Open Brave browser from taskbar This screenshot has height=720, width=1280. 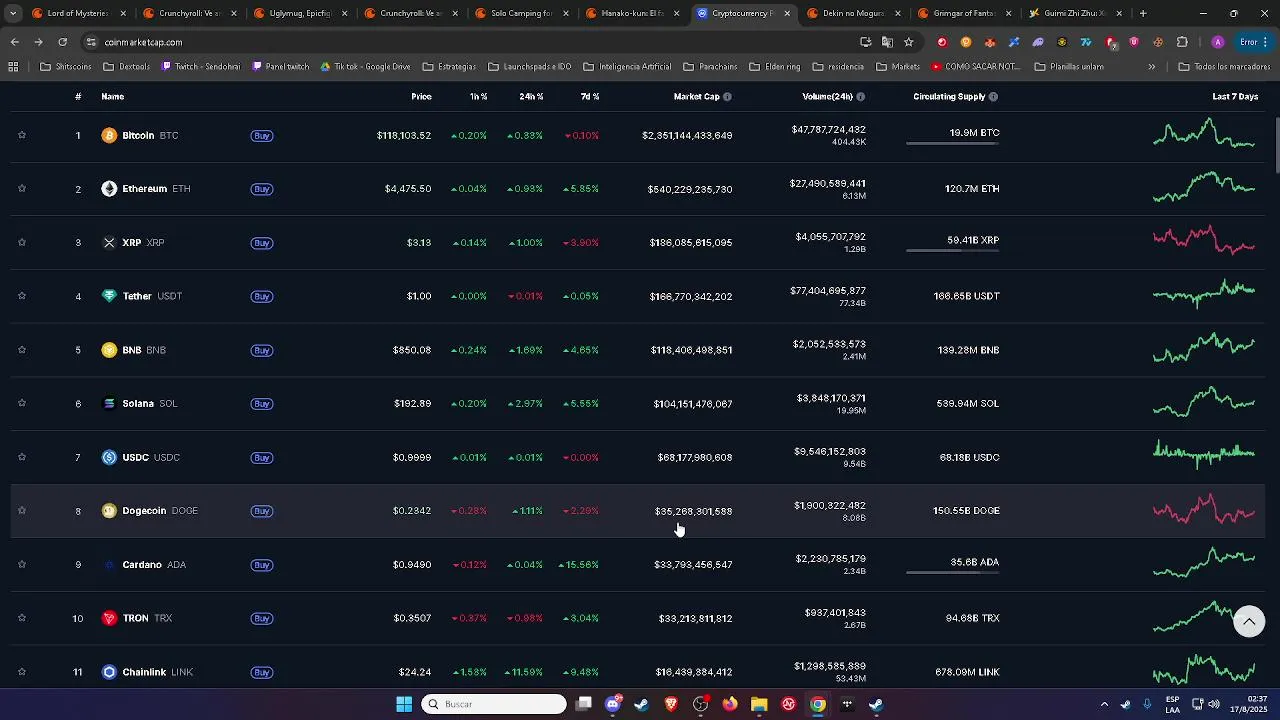671,704
